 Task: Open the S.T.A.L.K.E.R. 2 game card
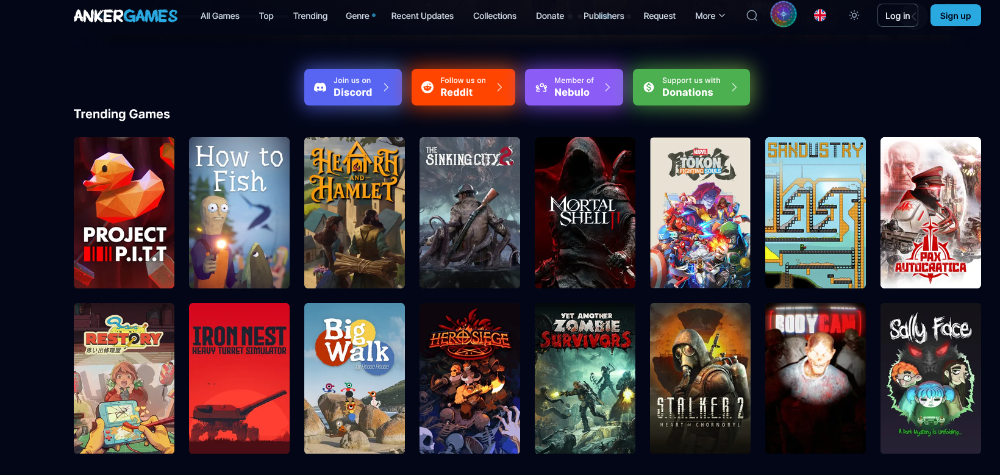(x=700, y=378)
